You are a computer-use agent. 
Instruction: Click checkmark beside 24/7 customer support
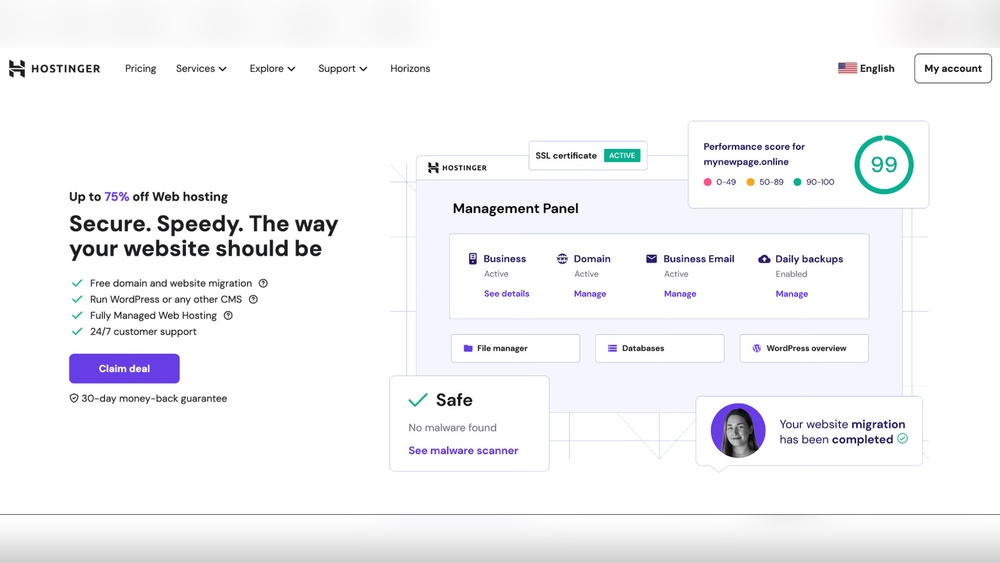pos(77,332)
